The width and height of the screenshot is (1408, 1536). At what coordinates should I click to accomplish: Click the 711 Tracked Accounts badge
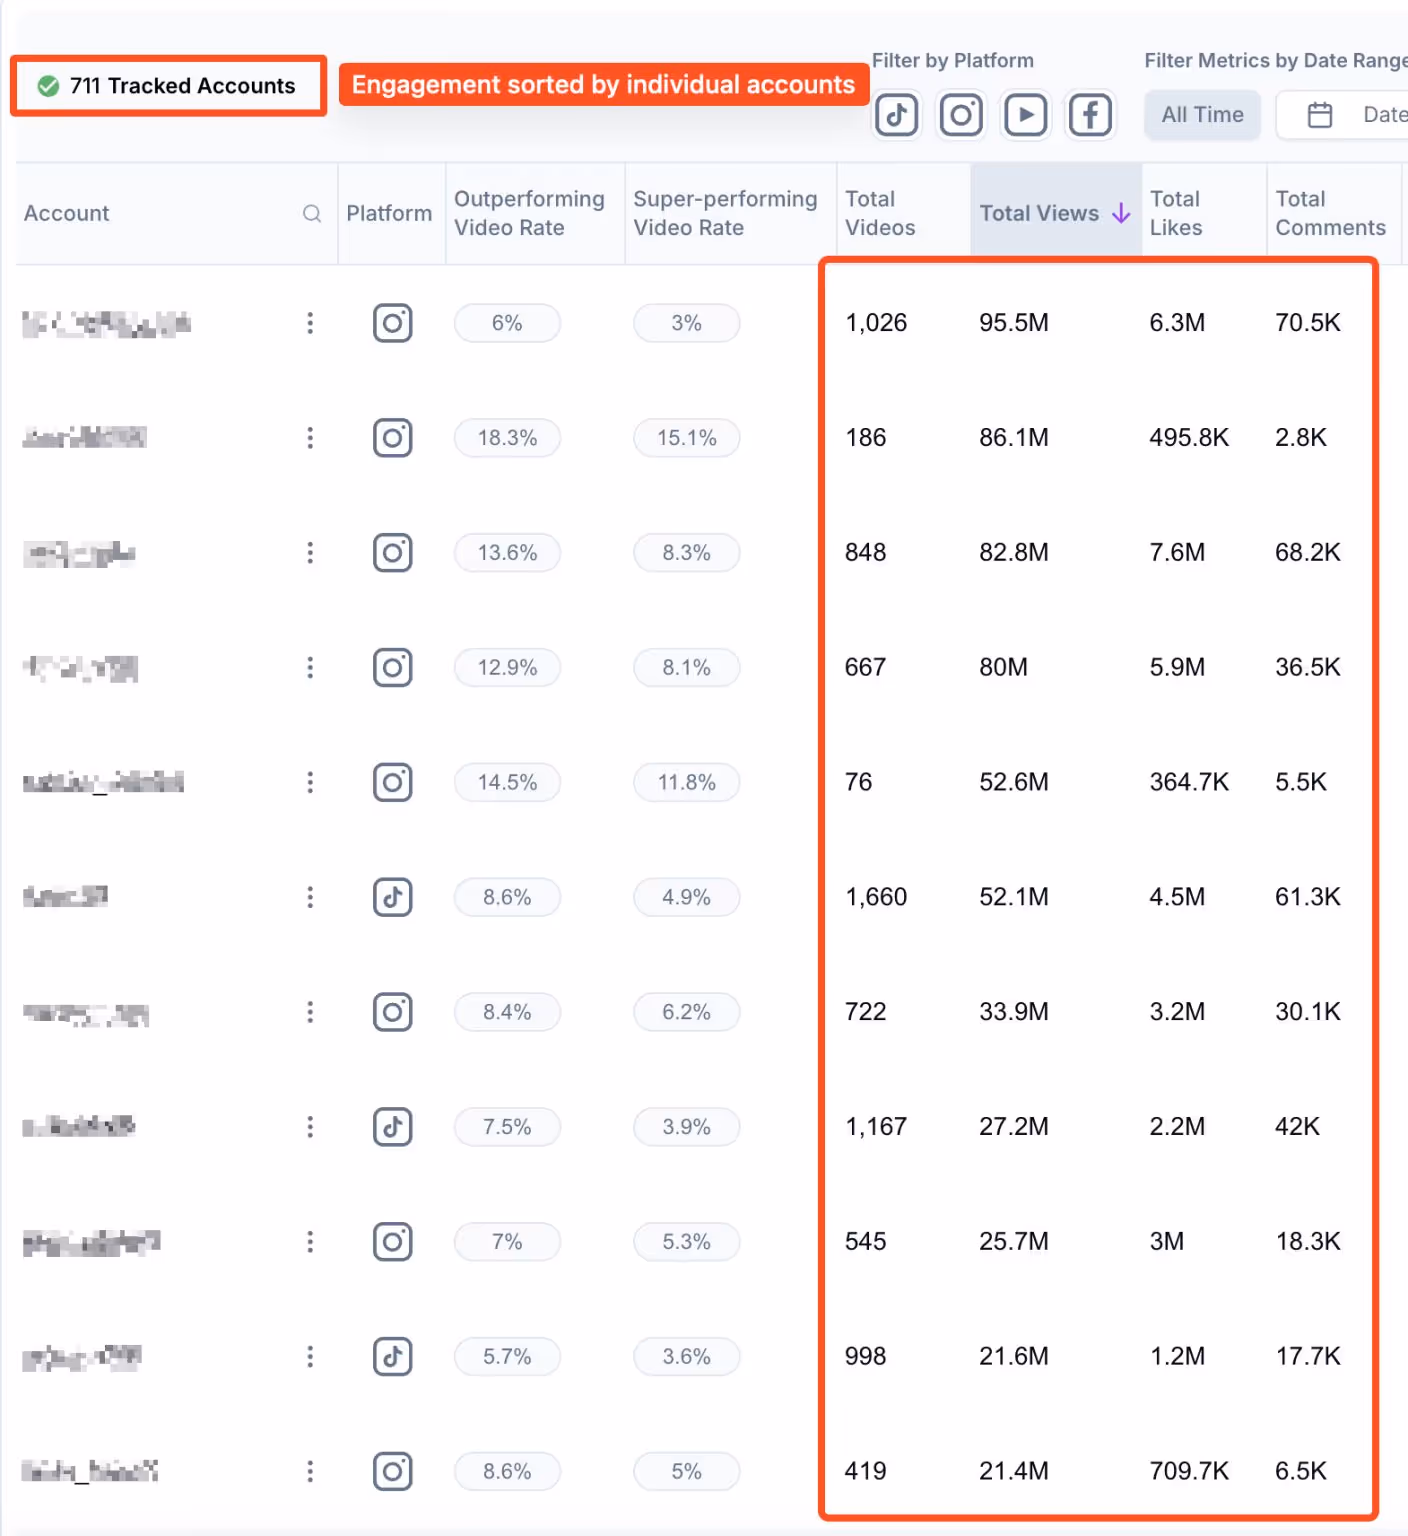click(168, 86)
